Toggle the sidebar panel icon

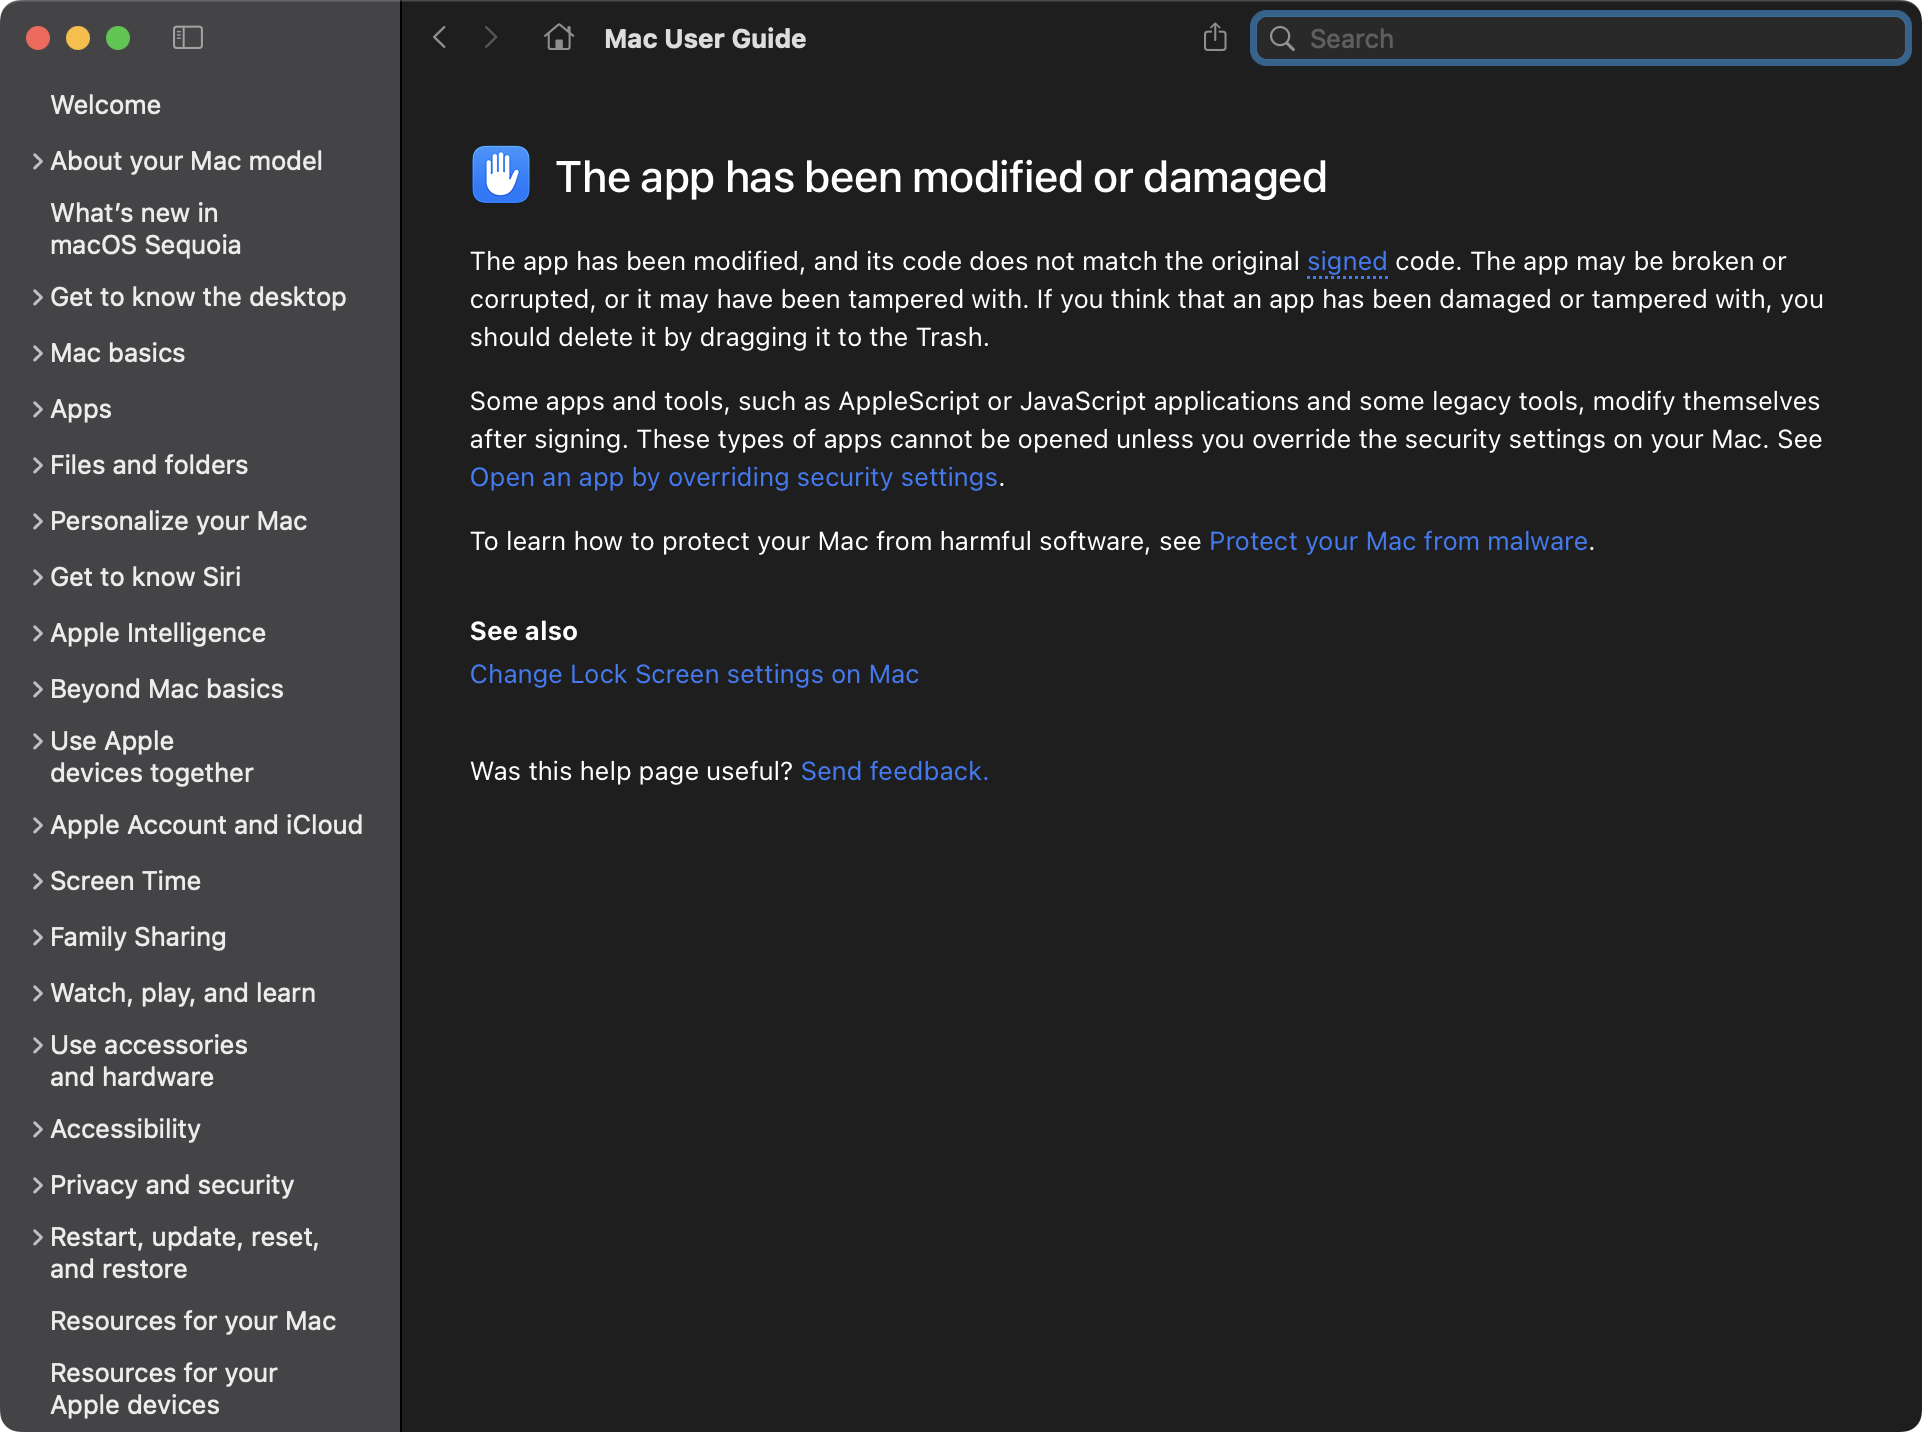click(188, 38)
